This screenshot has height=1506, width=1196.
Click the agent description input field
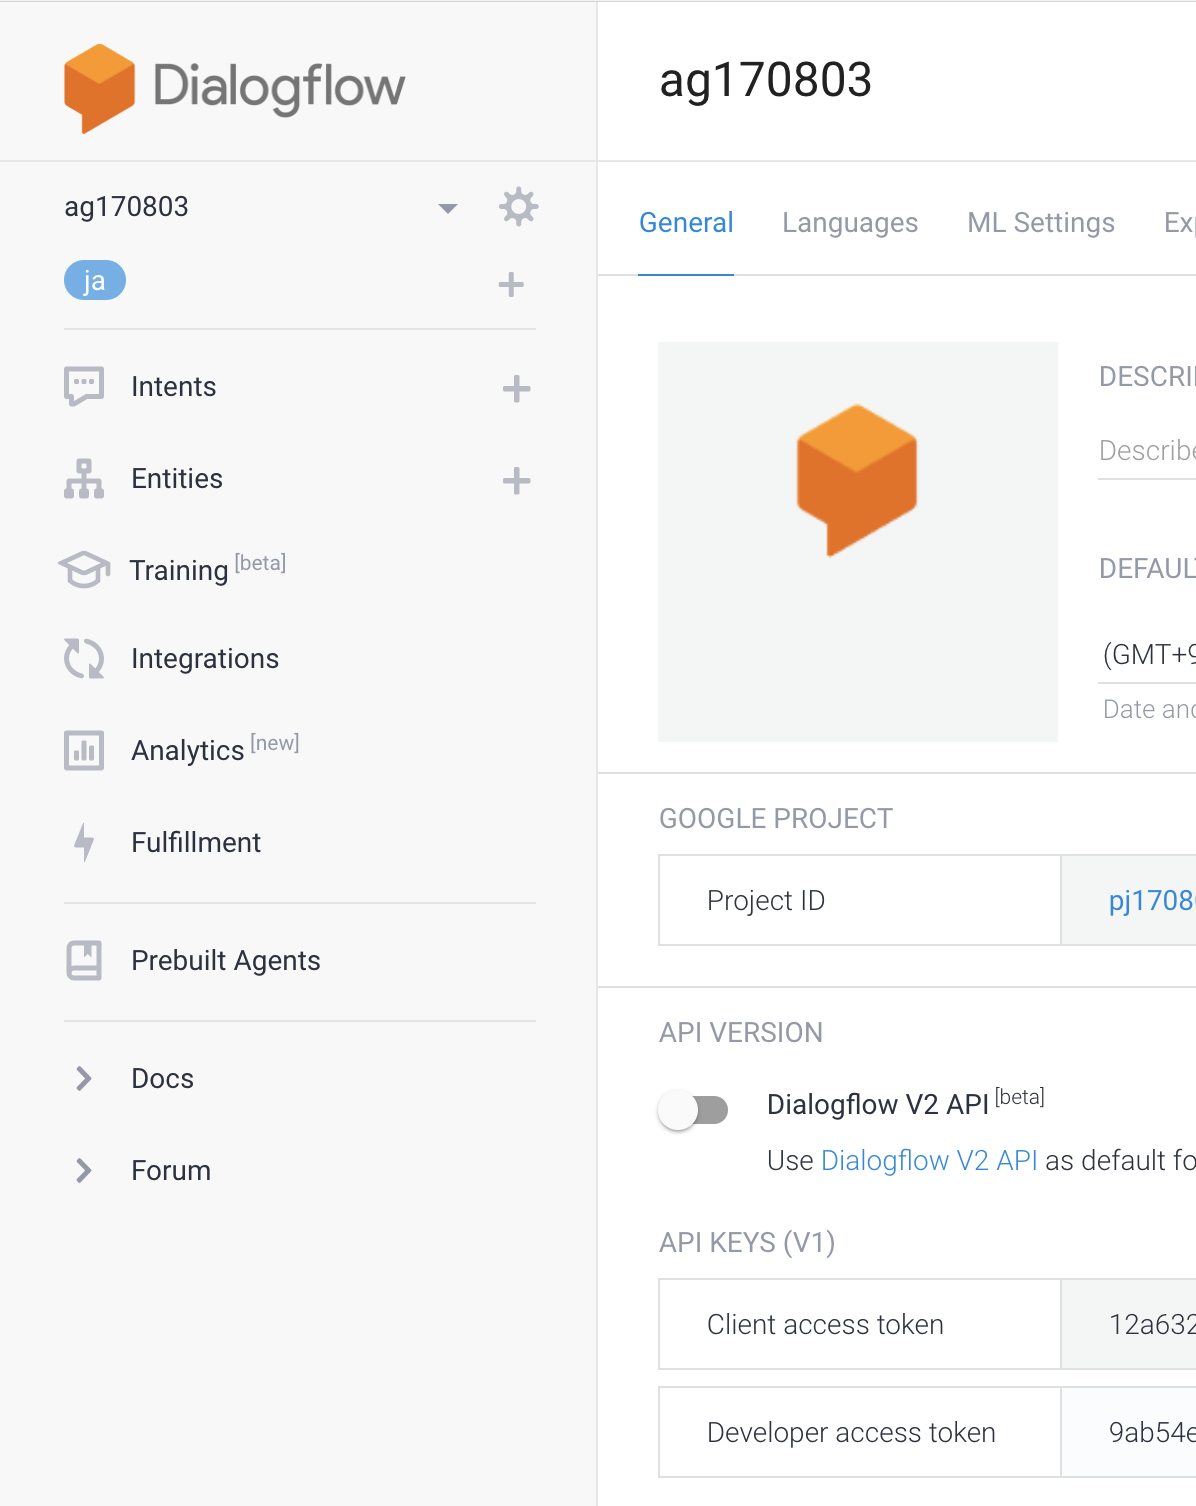(x=1147, y=451)
